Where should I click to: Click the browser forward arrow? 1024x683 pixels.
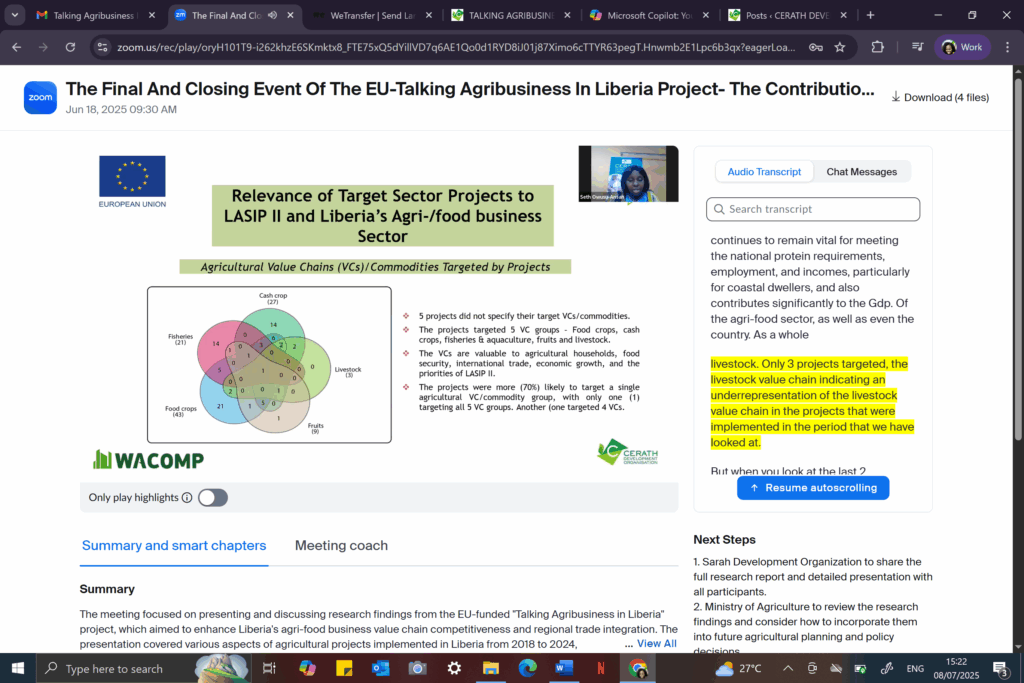pos(43,47)
